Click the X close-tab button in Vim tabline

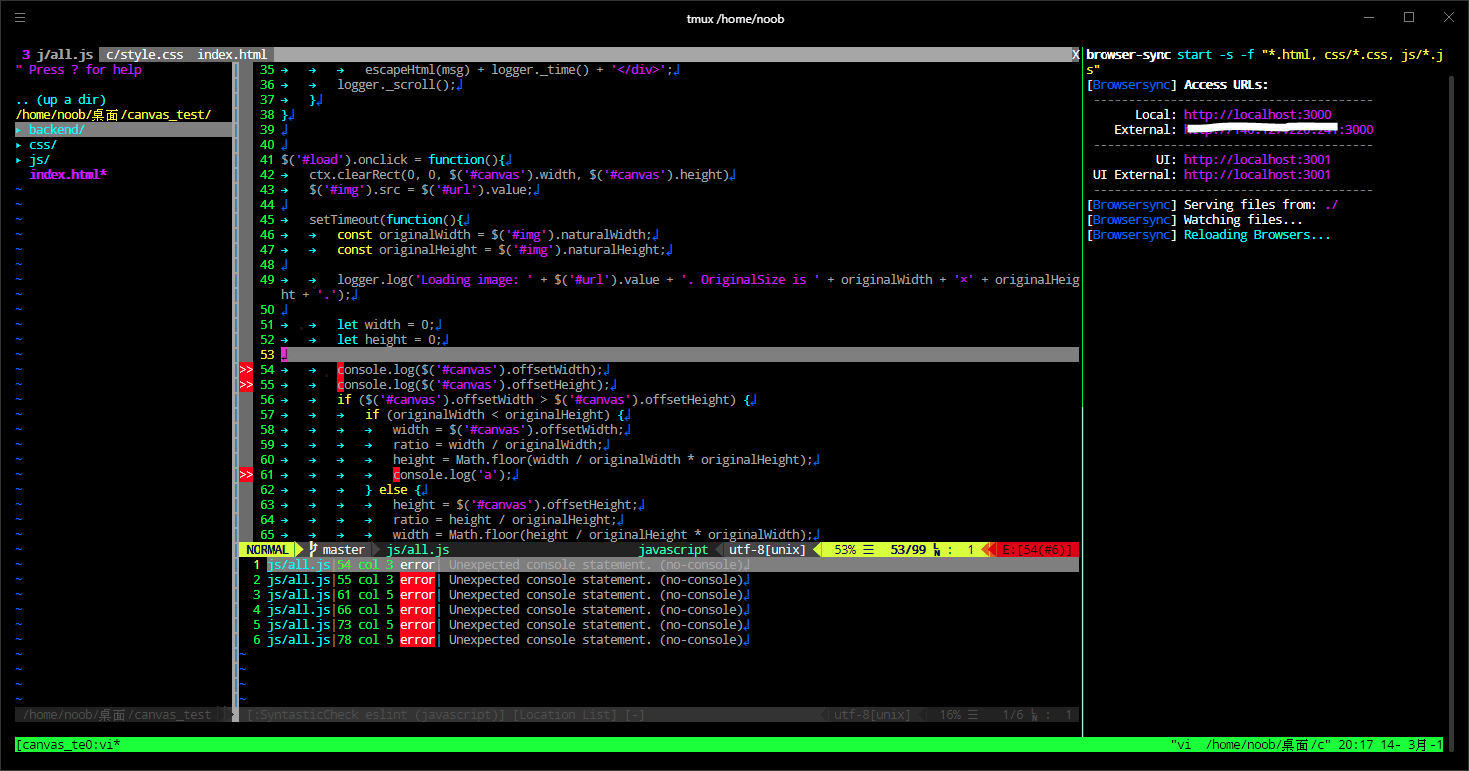tap(1075, 55)
